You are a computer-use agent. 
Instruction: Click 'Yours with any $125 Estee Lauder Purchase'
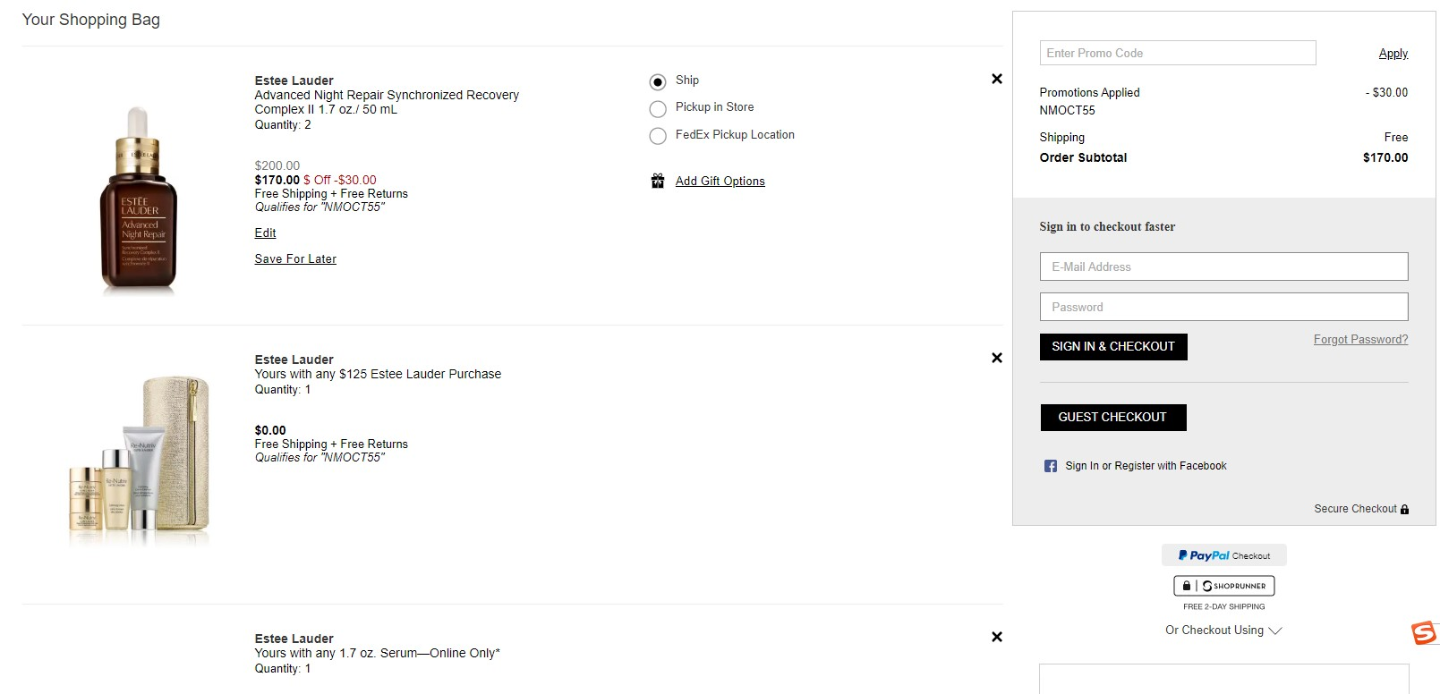pos(378,374)
